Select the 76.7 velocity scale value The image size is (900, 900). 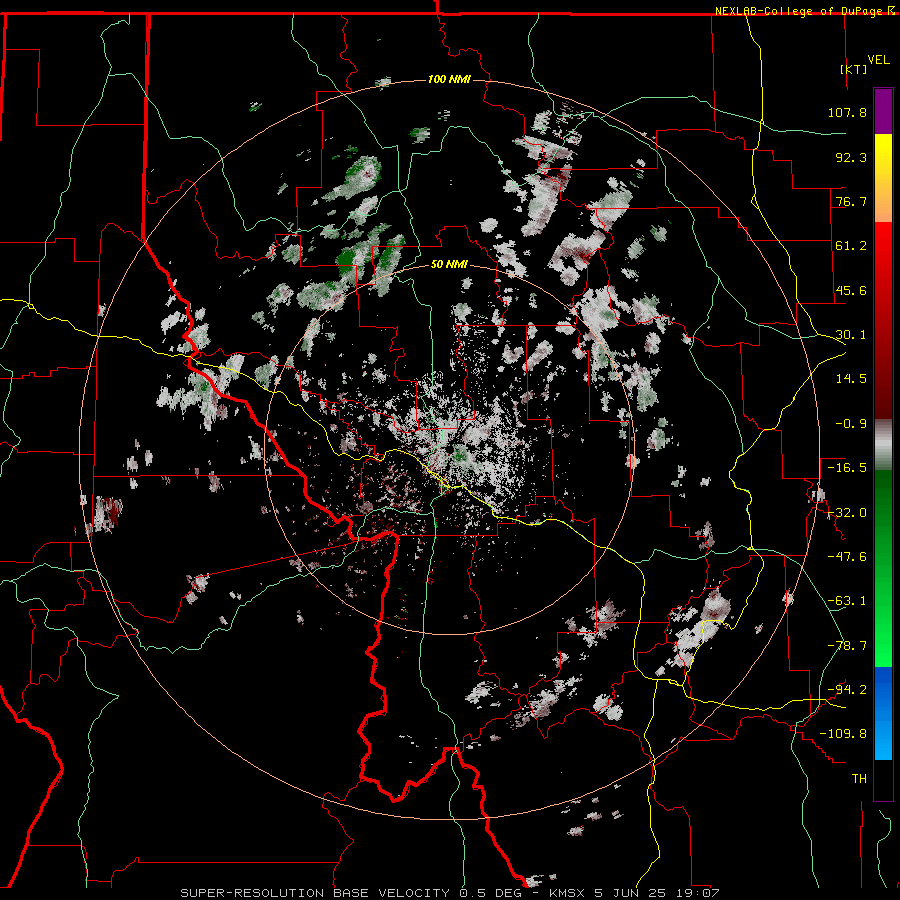click(x=851, y=201)
